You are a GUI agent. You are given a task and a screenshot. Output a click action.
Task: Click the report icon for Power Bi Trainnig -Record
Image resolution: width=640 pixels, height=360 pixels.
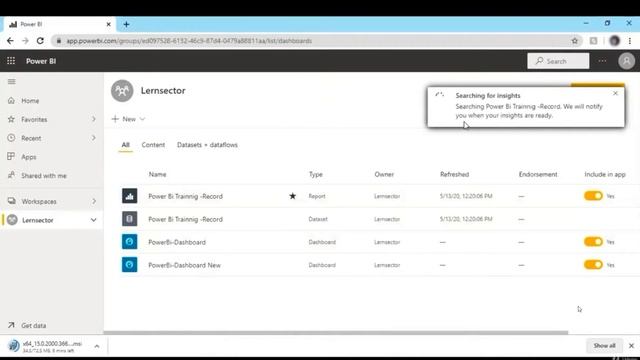tap(129, 196)
